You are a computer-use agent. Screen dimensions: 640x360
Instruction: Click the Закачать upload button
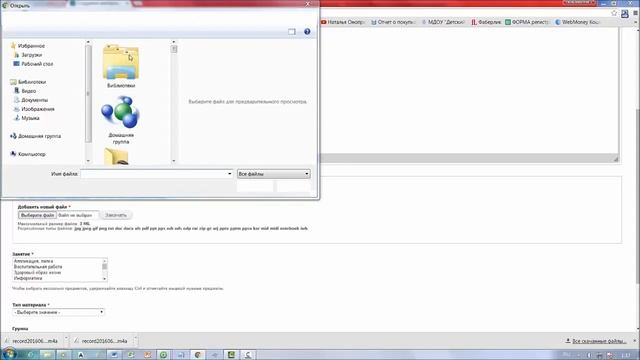tap(116, 215)
